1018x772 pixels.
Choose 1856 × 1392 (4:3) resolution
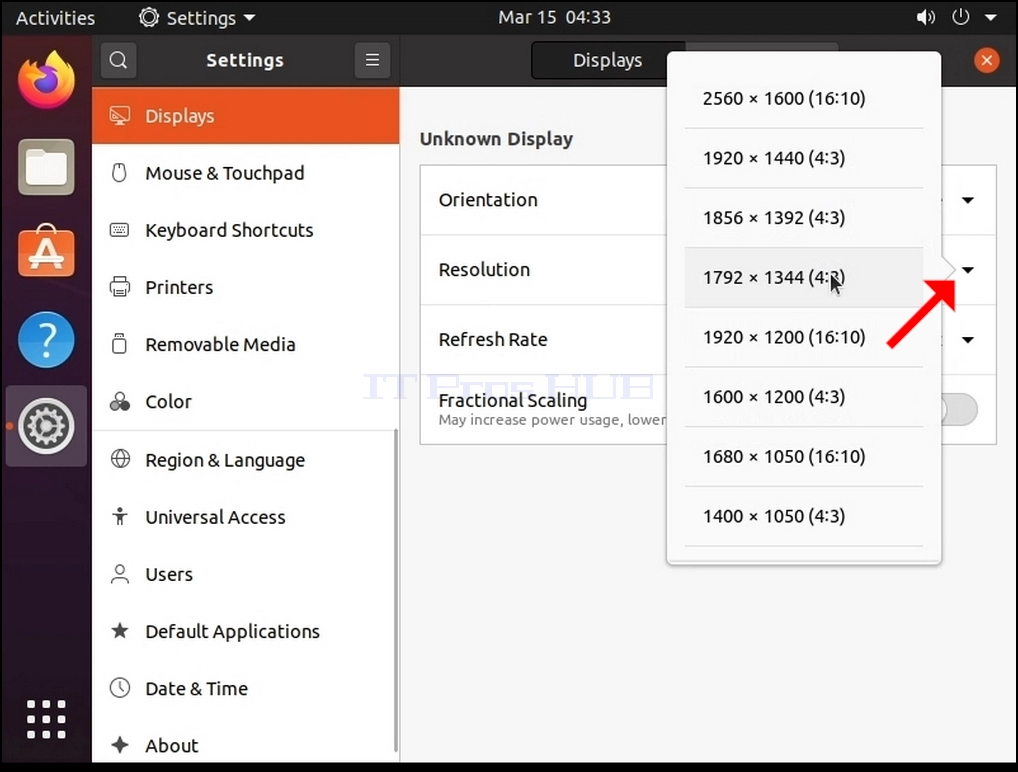804,218
